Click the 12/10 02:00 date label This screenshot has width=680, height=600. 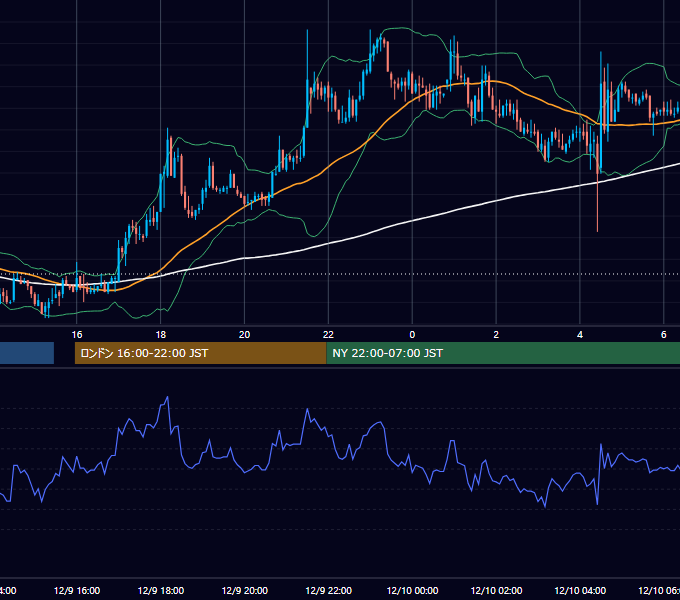tap(496, 591)
